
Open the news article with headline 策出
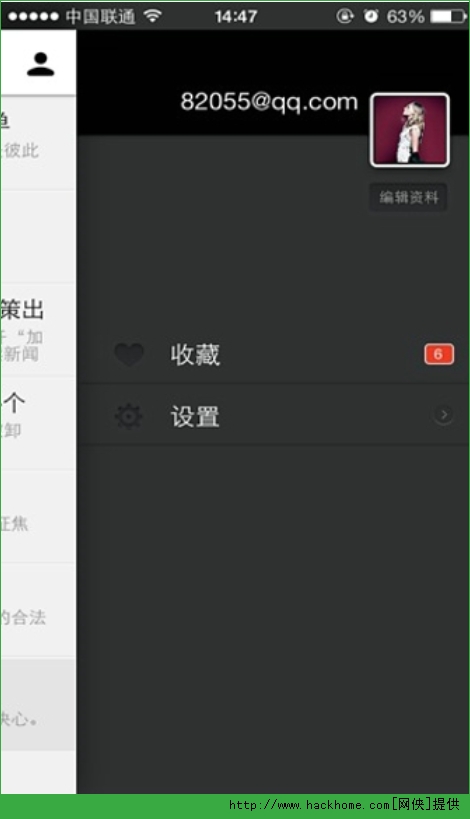click(x=38, y=330)
